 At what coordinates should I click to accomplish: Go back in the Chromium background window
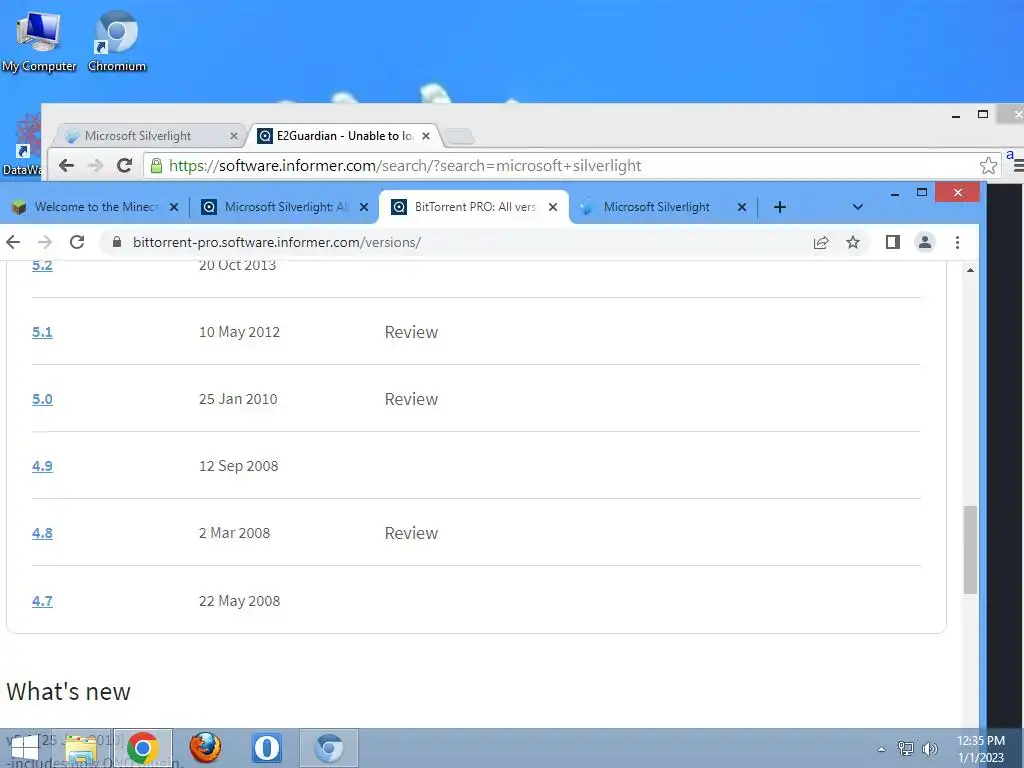[x=66, y=165]
